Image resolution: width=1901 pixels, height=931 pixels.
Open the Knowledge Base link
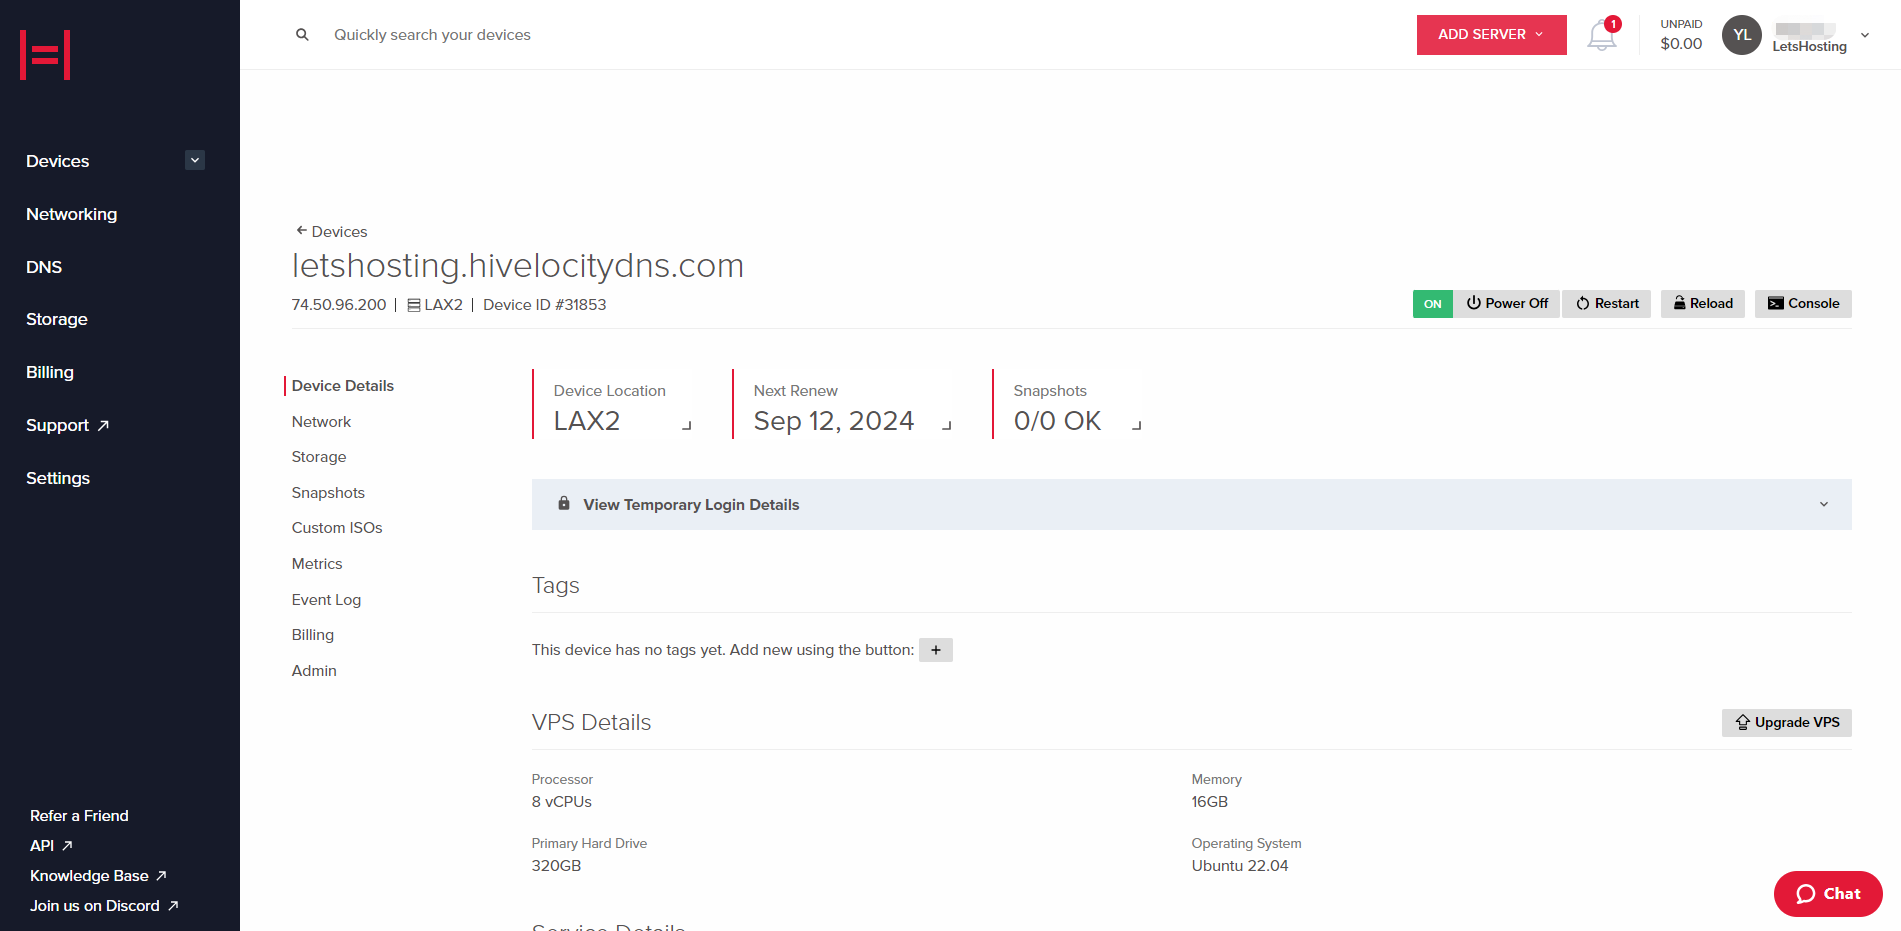pos(98,876)
